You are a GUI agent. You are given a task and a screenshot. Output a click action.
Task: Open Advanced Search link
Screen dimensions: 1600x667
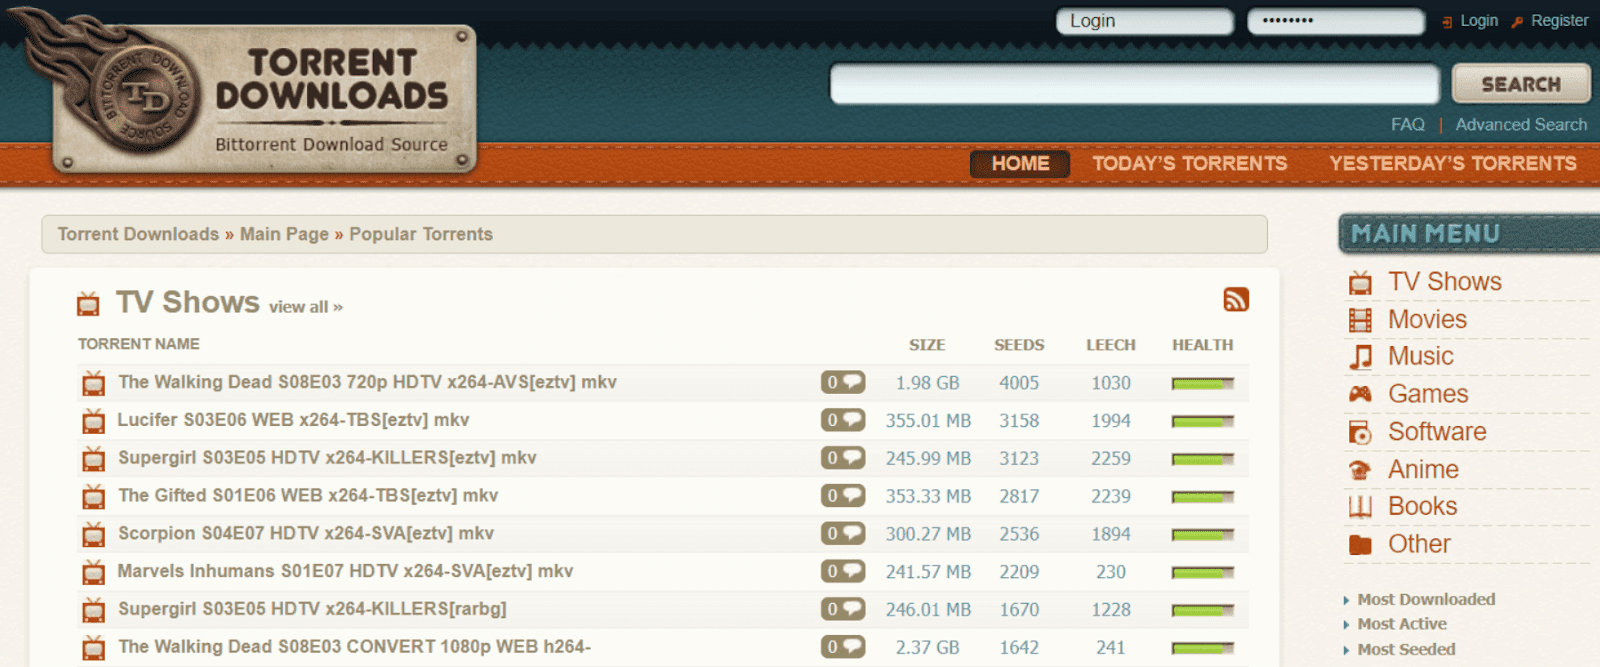click(x=1521, y=125)
